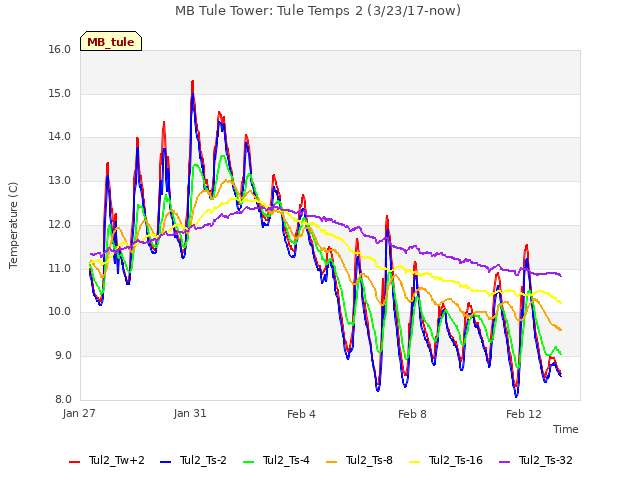Click the green Tul2_Ts-4 legend swatch
640x480 pixels.
[248, 462]
